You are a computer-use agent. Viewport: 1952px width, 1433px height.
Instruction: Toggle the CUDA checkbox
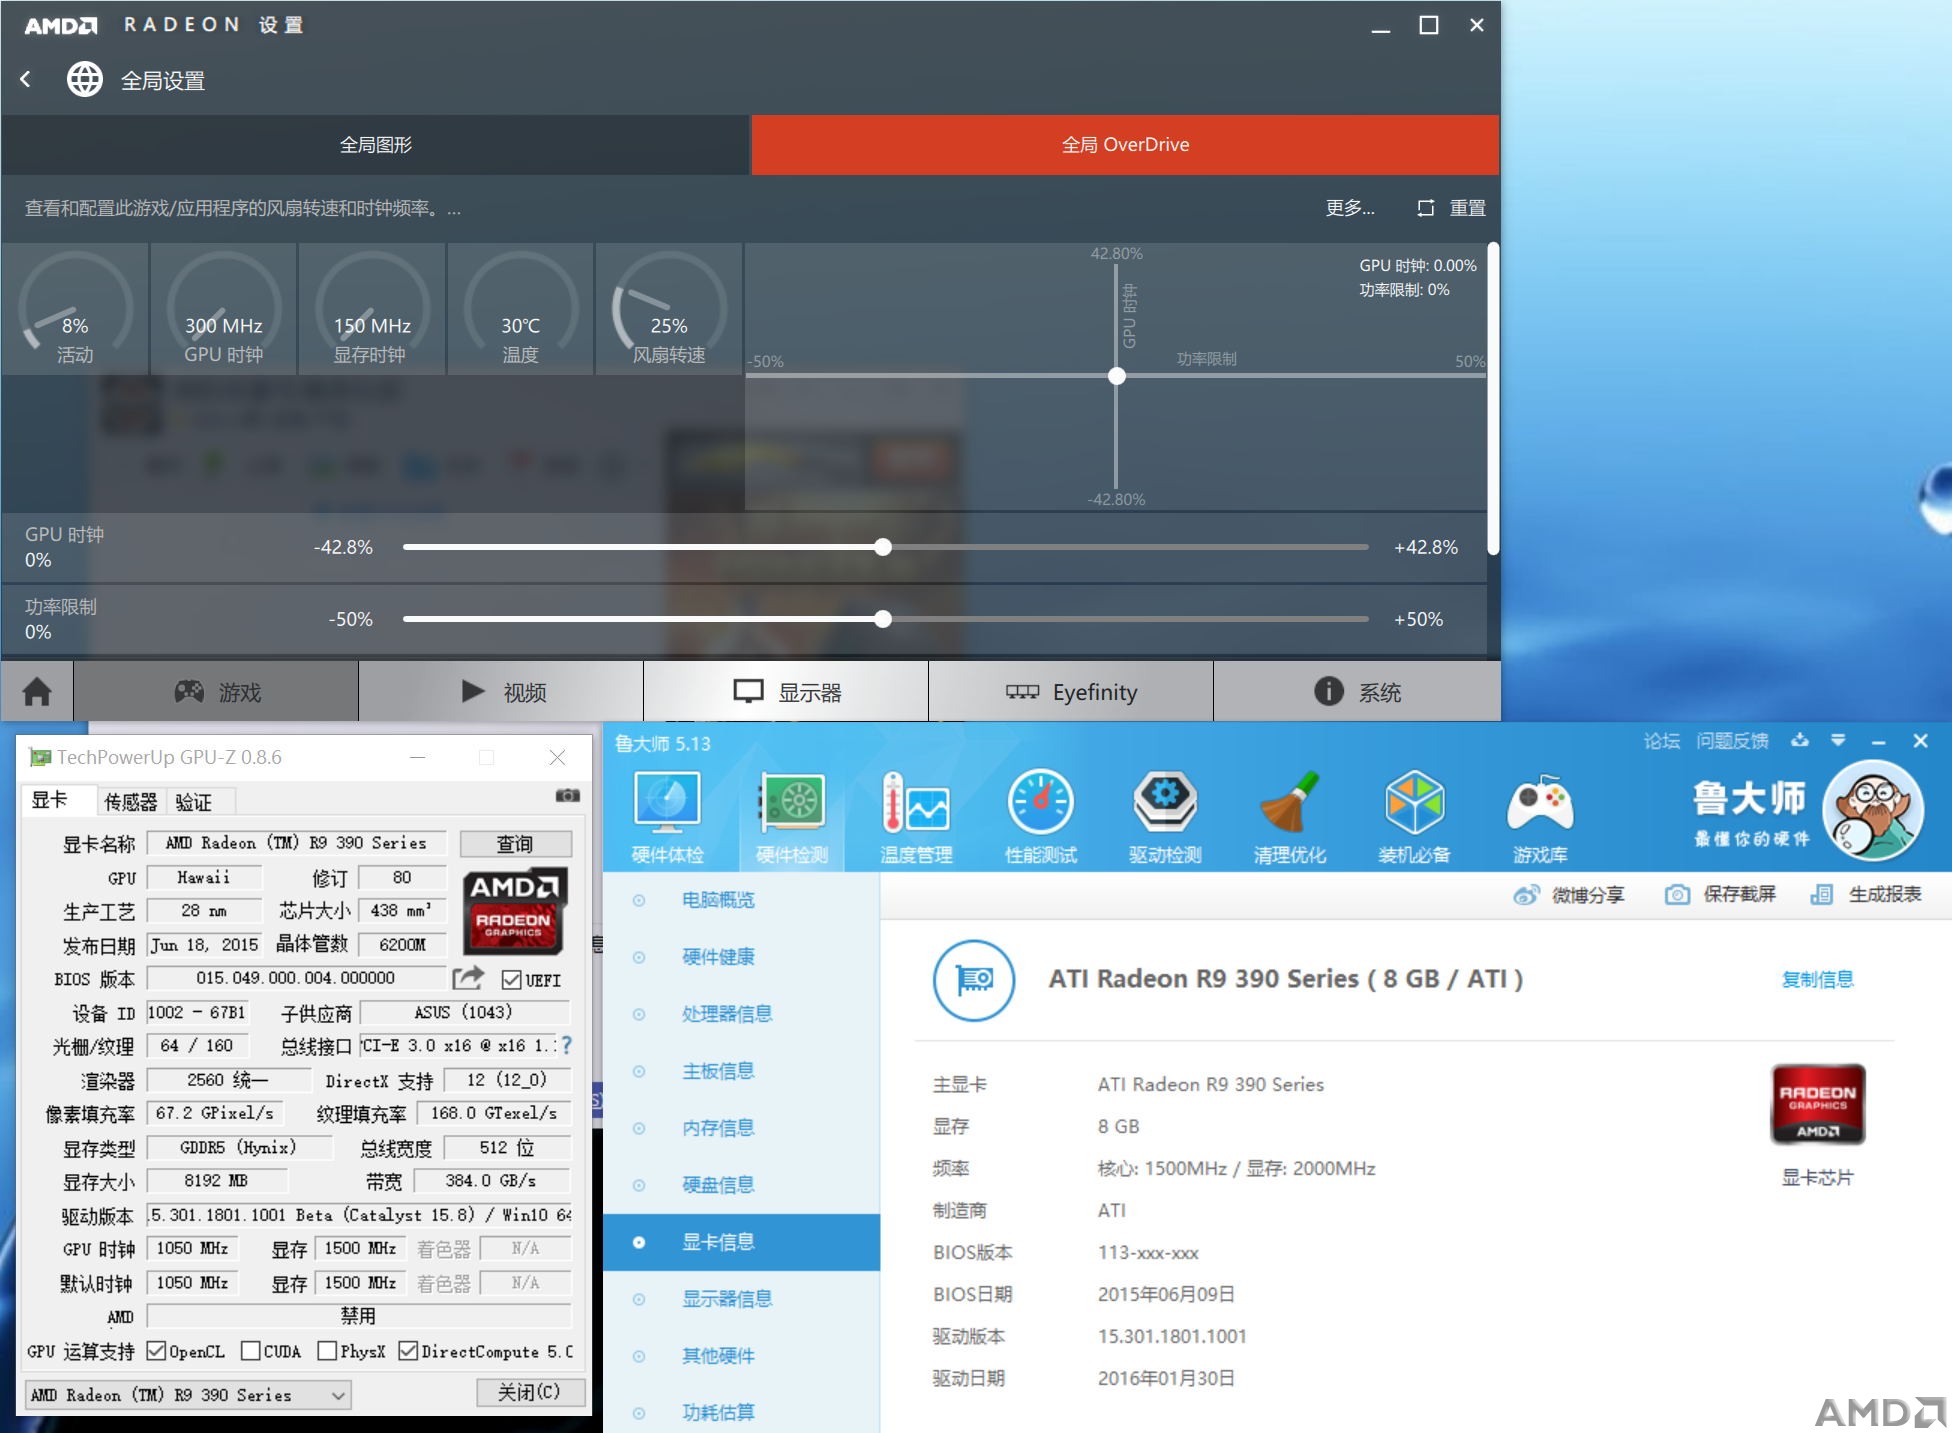251,1351
